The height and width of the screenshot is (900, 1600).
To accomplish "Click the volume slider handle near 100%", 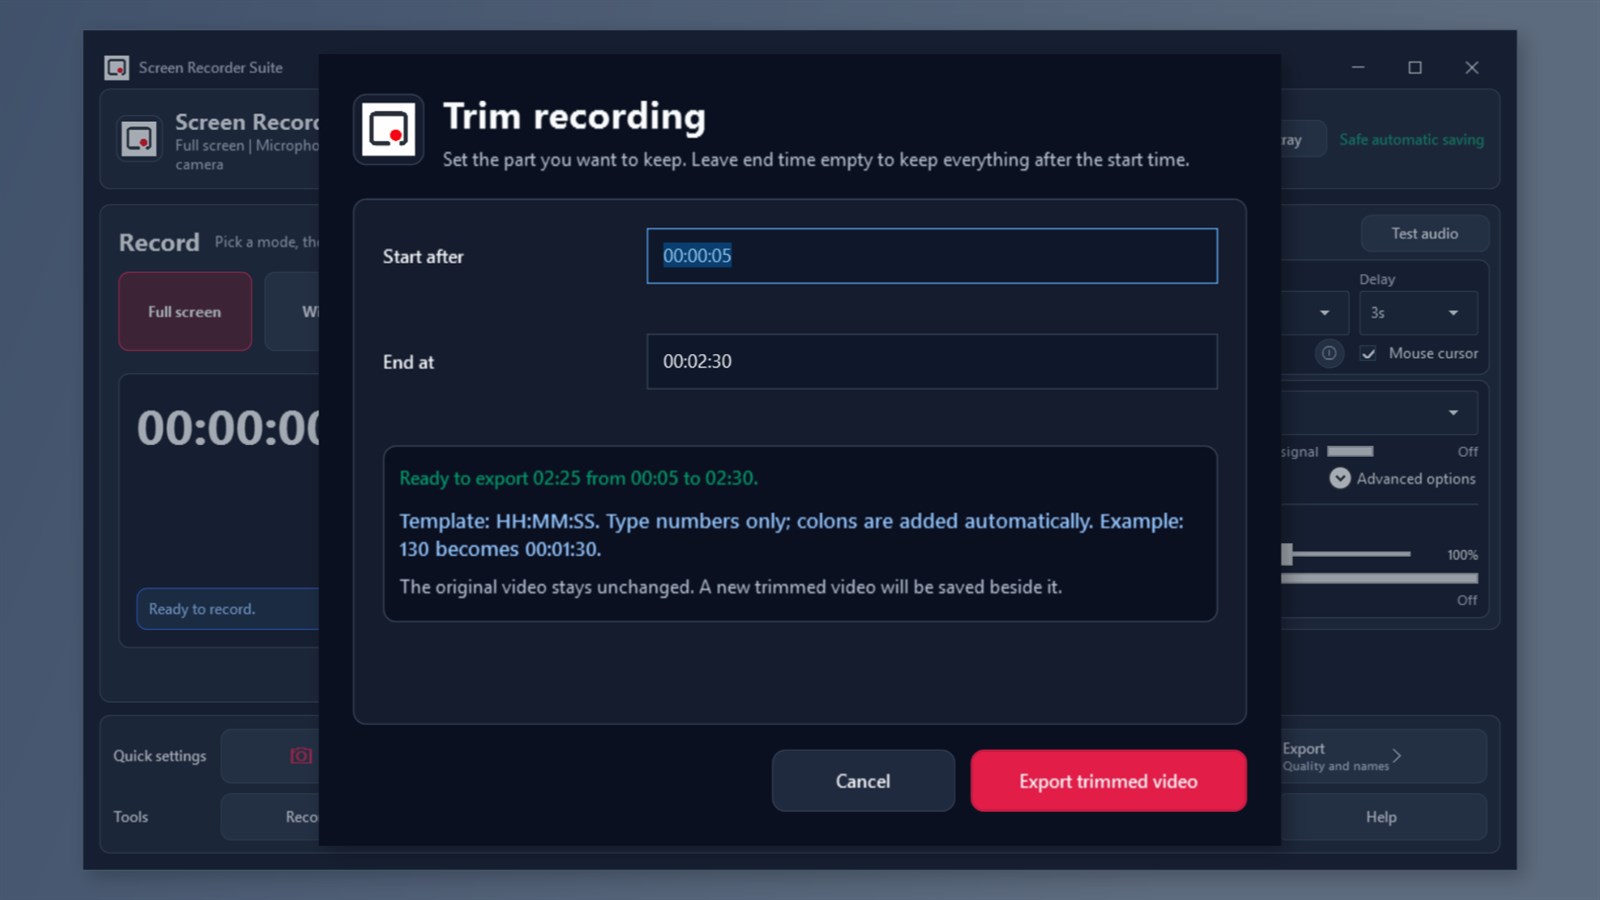I will (1288, 553).
